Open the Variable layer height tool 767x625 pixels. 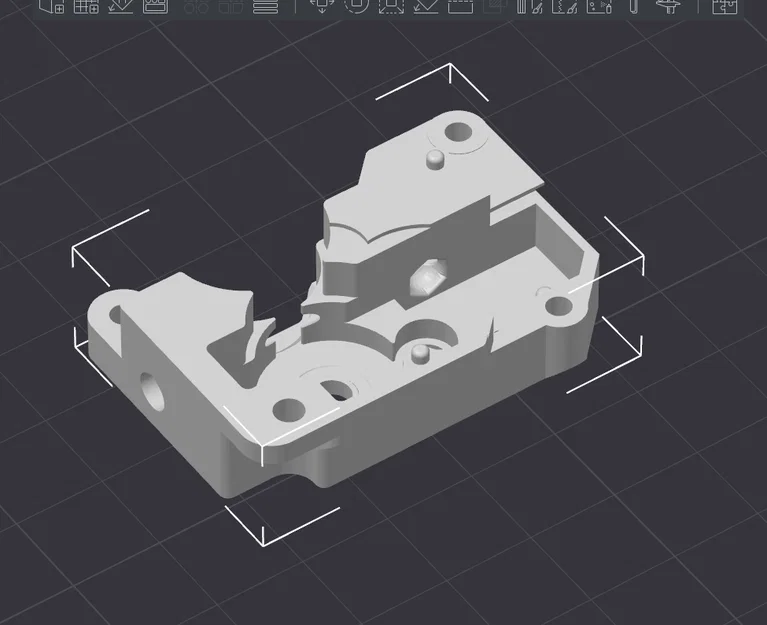click(266, 6)
